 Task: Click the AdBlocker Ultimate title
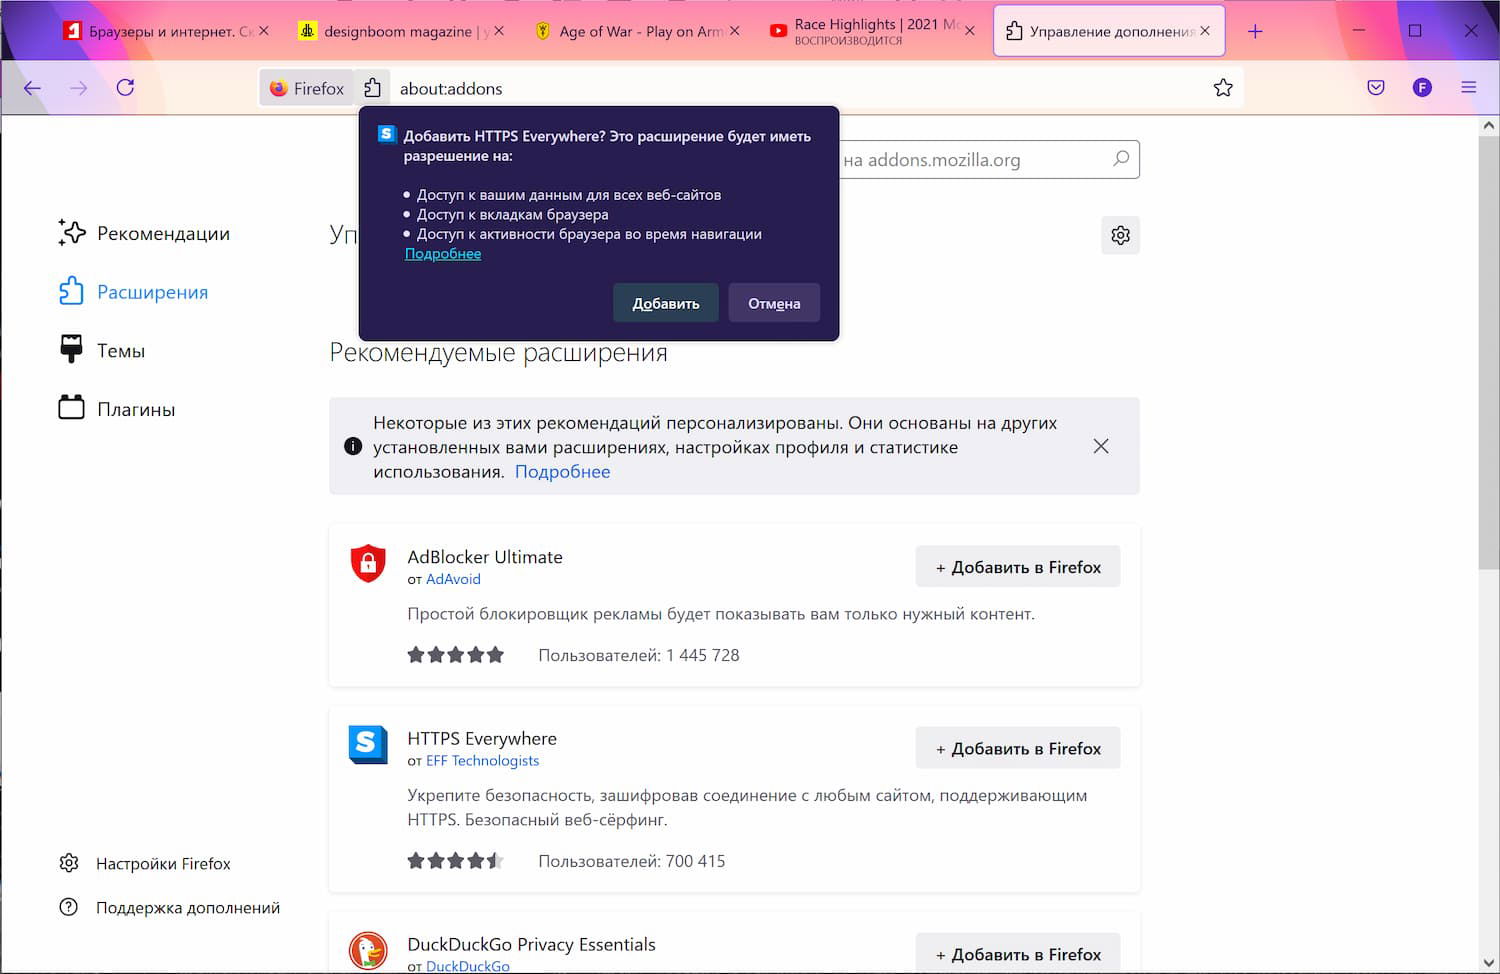click(485, 557)
